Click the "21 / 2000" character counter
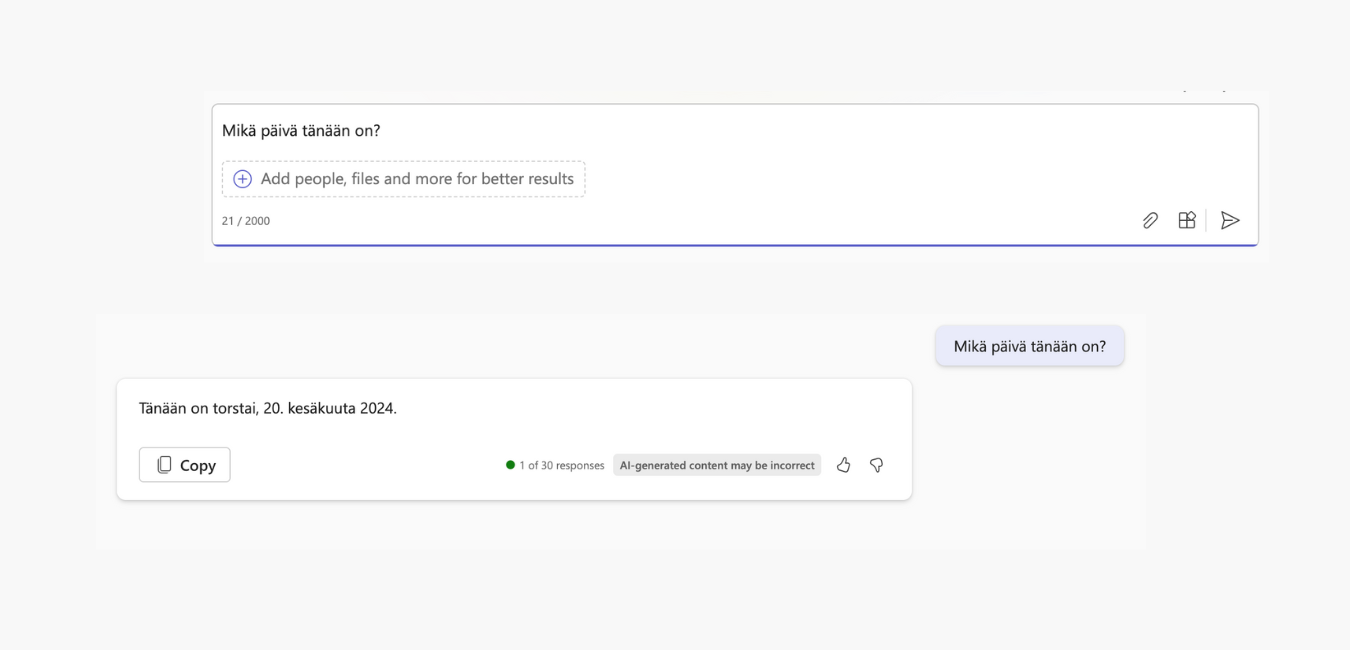Screen dimensions: 1350x650 246,221
